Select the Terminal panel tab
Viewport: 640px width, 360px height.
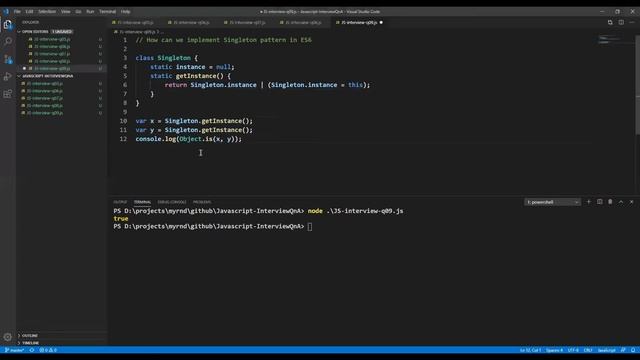pos(142,202)
